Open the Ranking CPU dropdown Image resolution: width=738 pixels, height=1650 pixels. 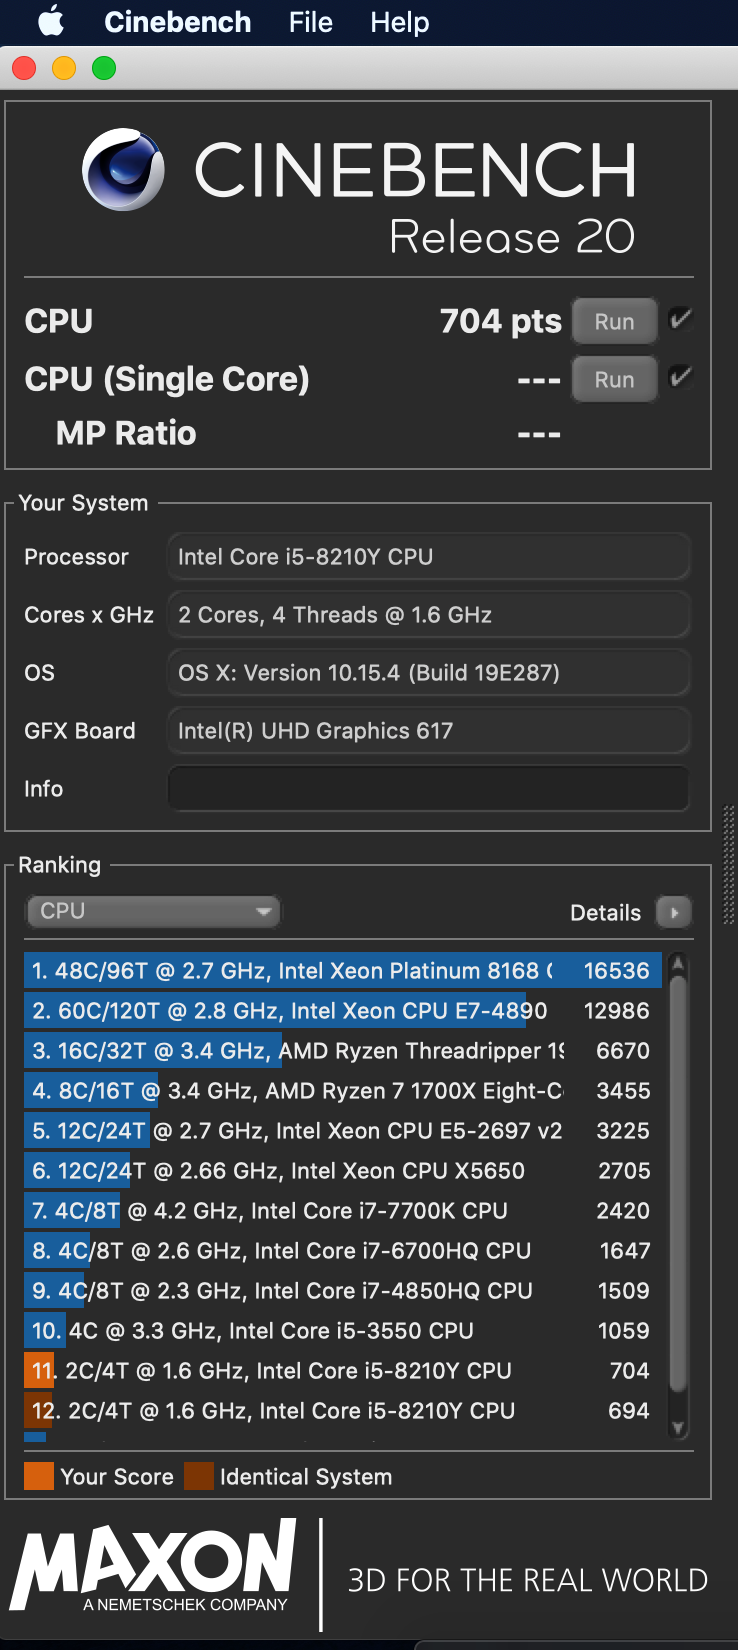tap(153, 911)
